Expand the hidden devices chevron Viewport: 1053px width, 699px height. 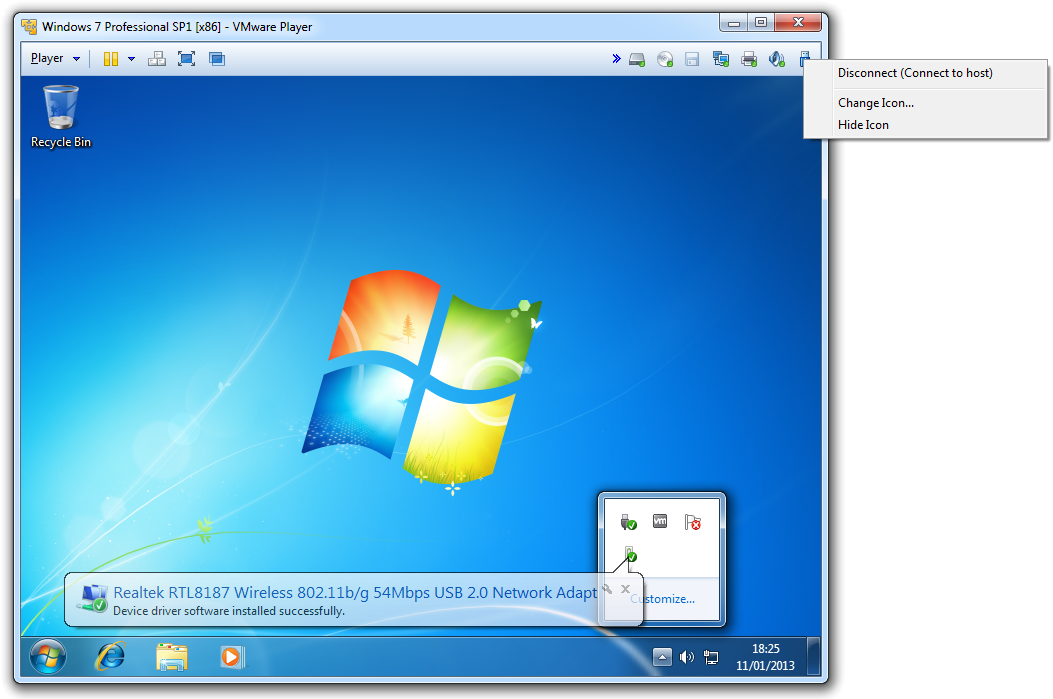coord(616,59)
